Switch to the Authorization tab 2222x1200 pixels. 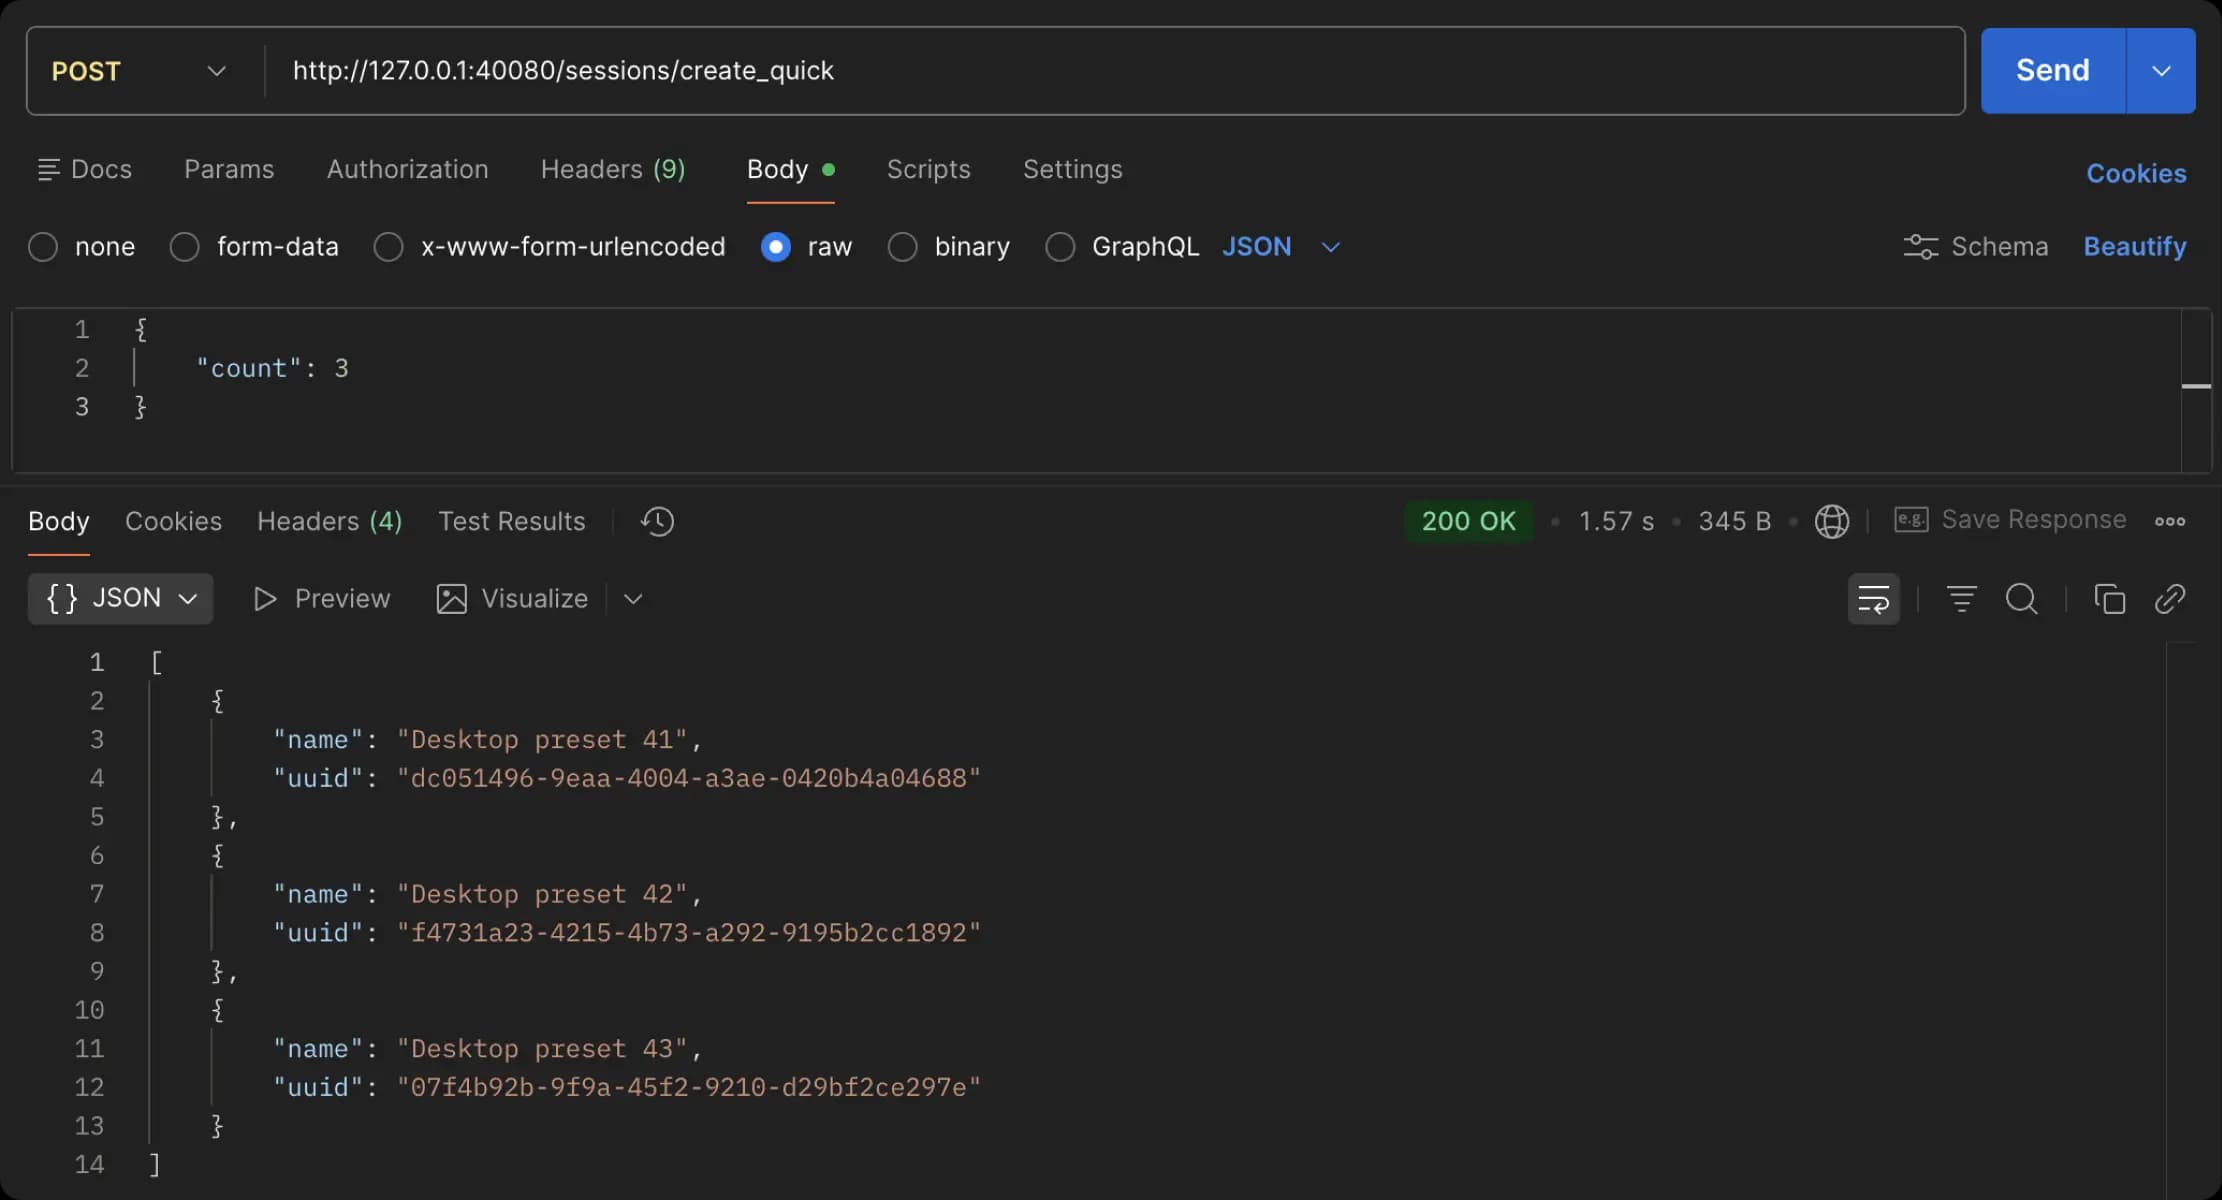pos(407,169)
